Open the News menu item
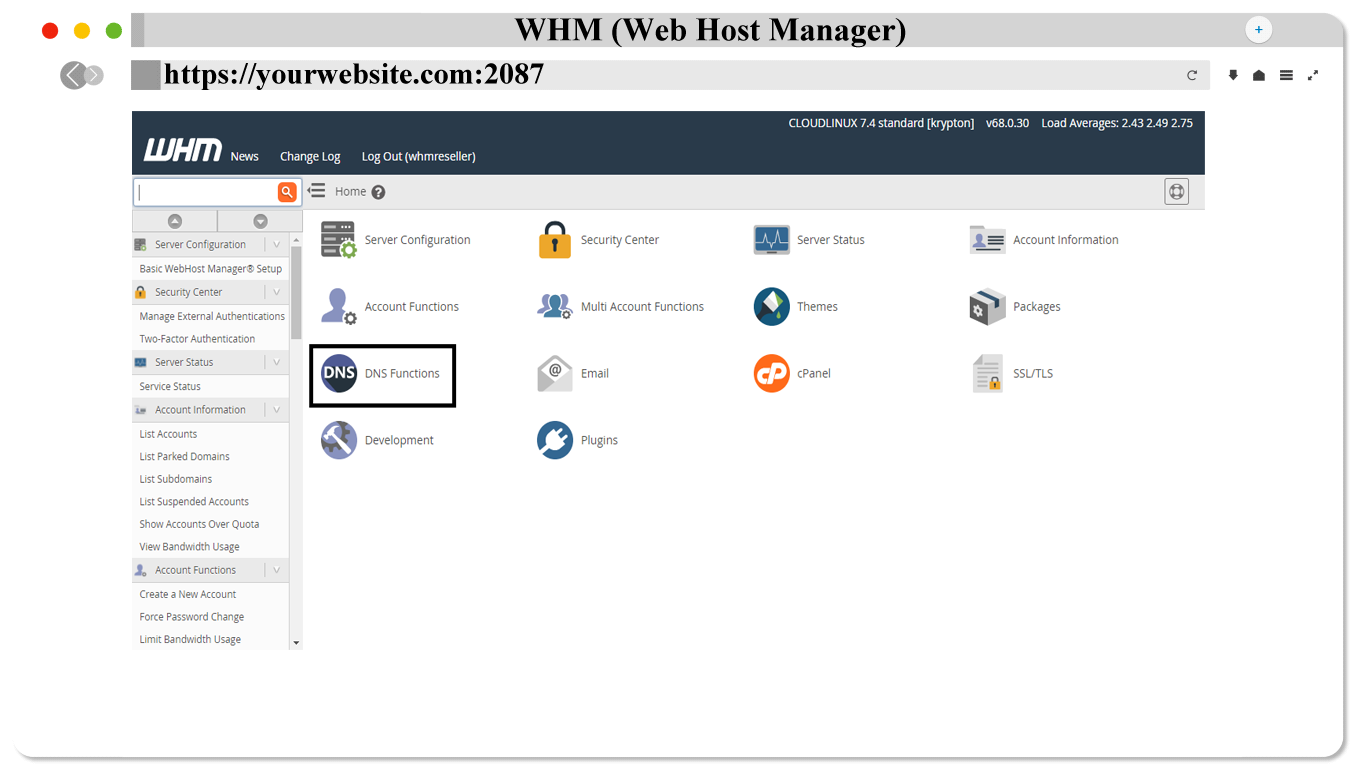 [244, 156]
